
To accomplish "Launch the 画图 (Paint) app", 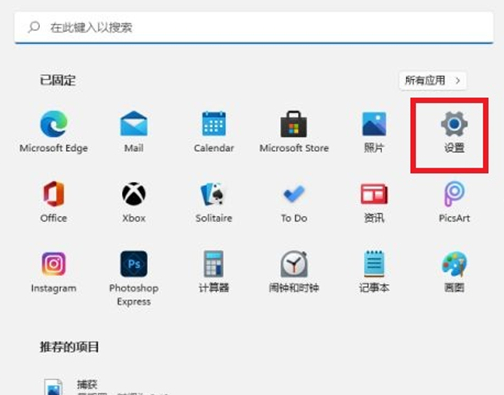I will [454, 272].
